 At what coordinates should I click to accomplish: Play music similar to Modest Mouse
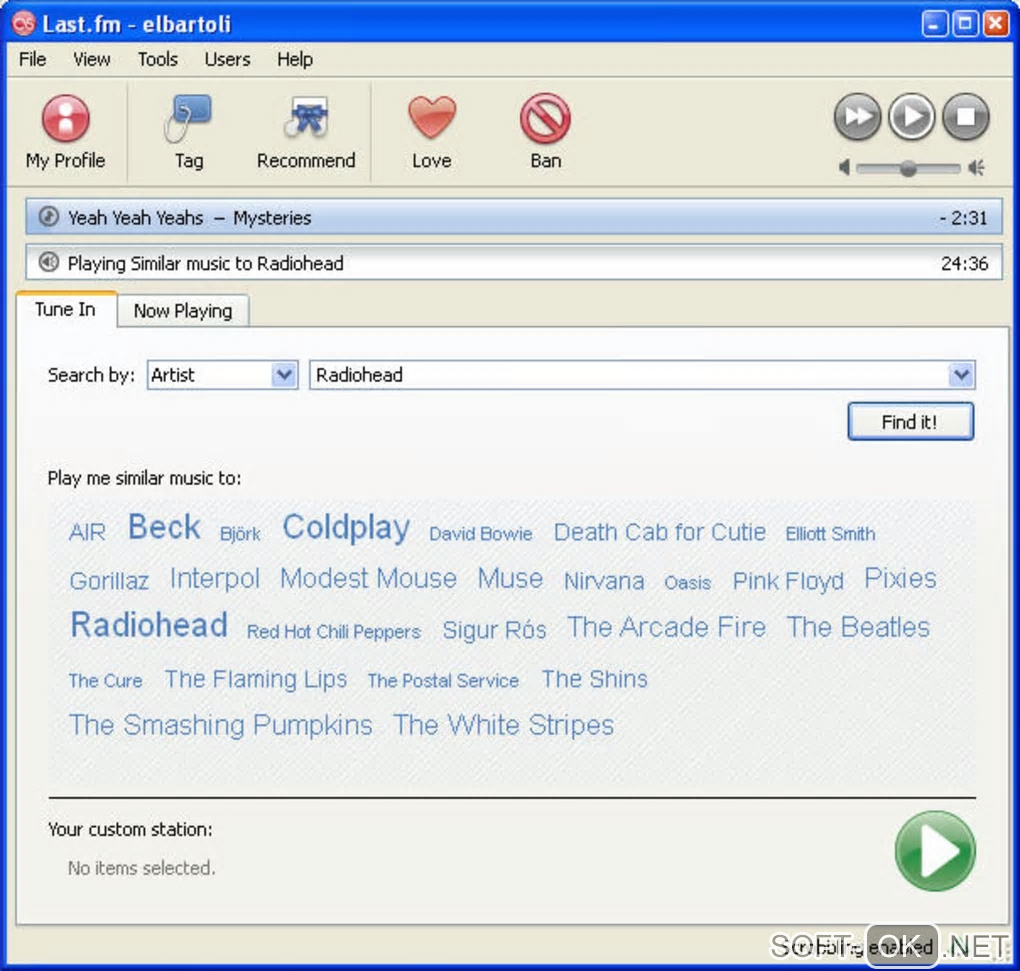(368, 578)
